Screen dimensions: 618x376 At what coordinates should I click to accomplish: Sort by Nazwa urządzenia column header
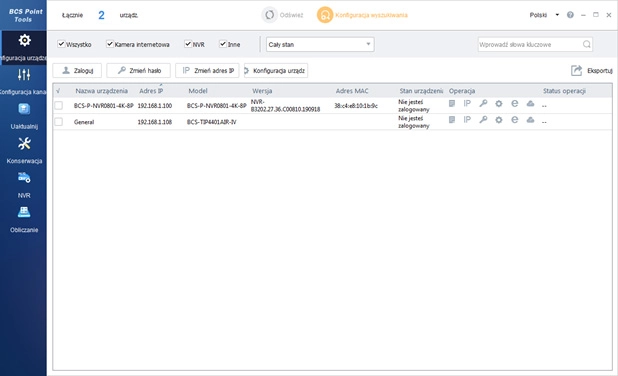(x=101, y=91)
